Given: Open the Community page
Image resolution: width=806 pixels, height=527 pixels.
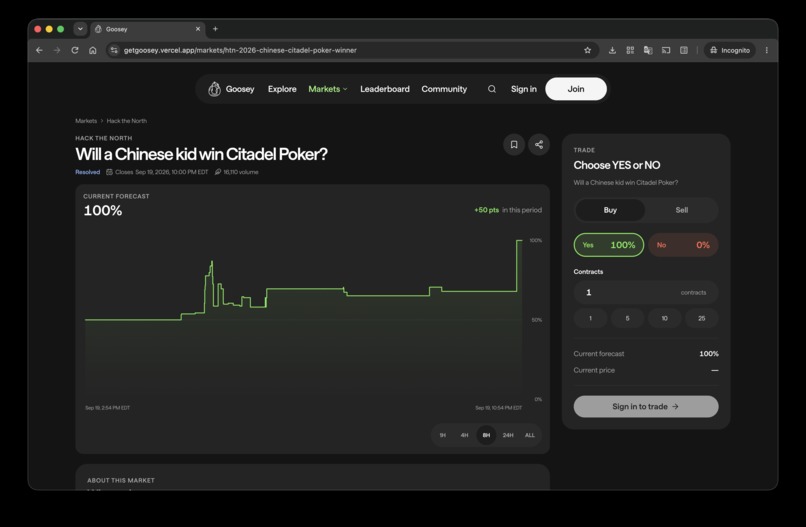Looking at the screenshot, I should 444,89.
